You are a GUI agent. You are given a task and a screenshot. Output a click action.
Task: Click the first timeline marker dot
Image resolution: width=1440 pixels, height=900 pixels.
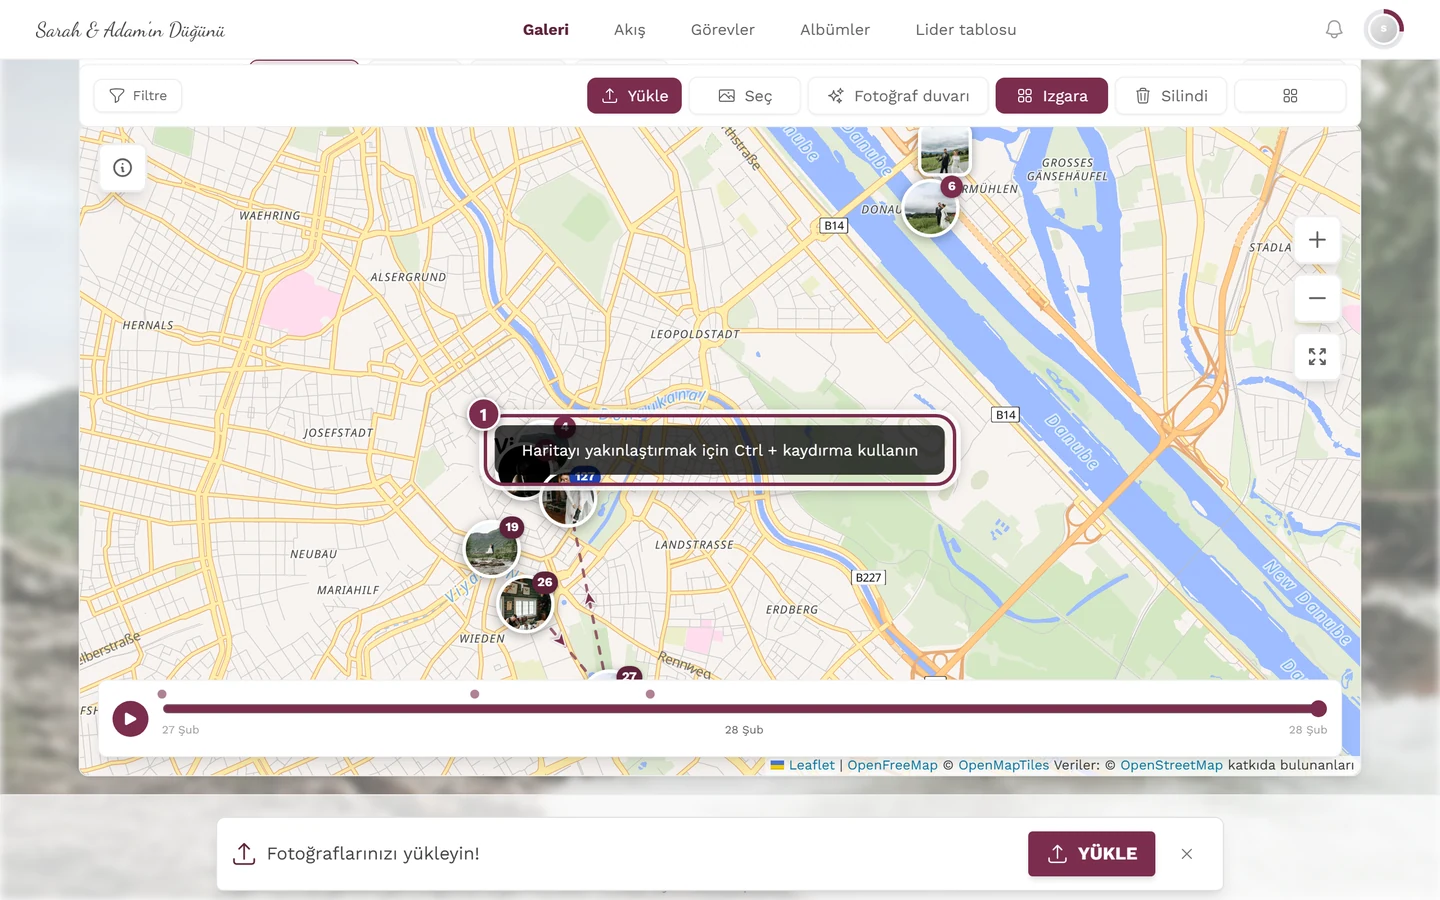162,694
